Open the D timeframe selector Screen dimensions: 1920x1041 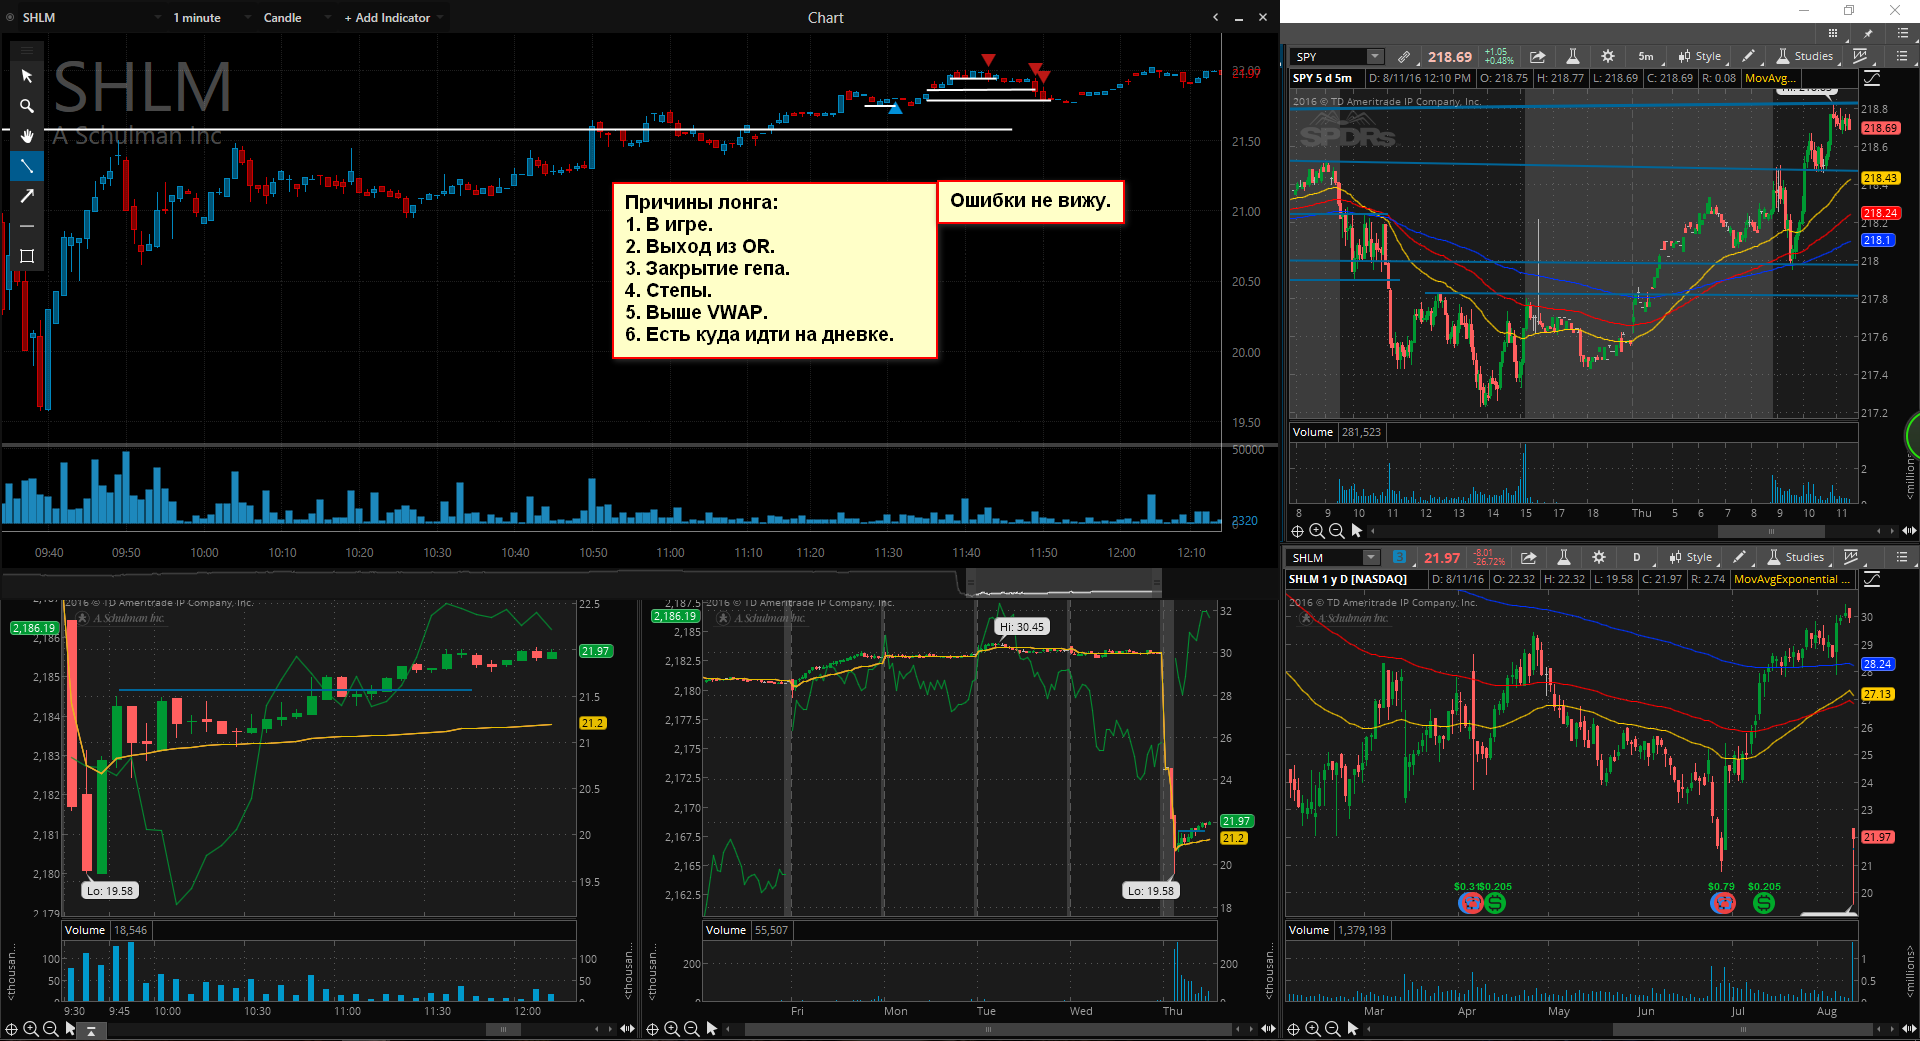(x=1636, y=557)
